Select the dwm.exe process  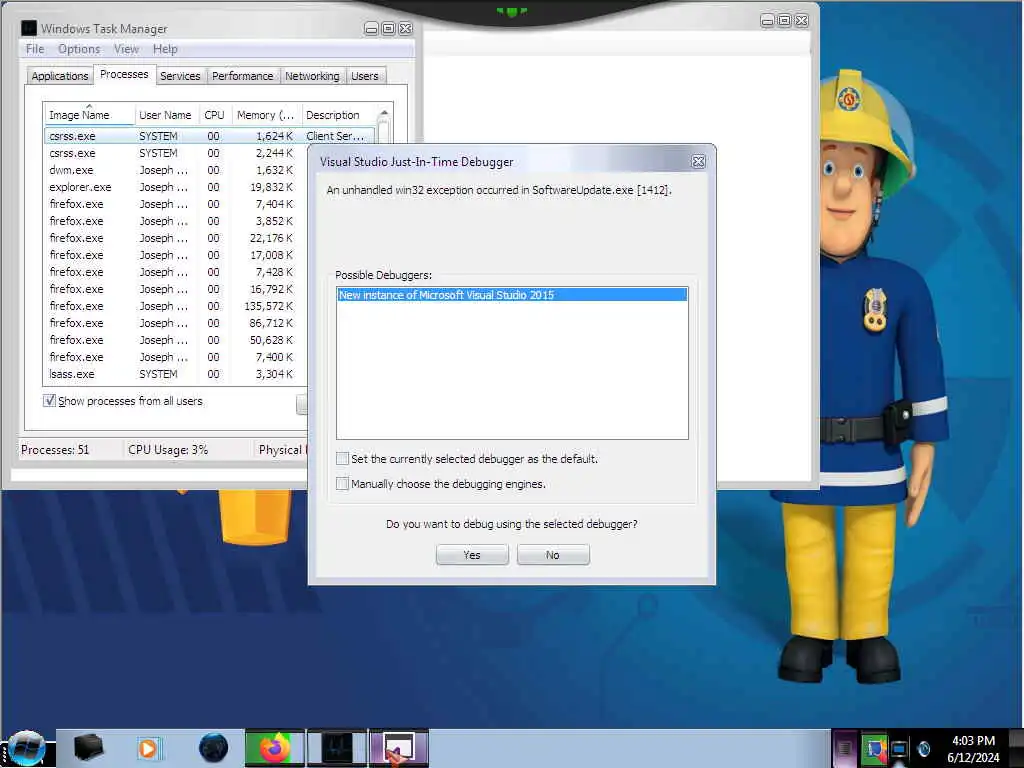(x=176, y=170)
